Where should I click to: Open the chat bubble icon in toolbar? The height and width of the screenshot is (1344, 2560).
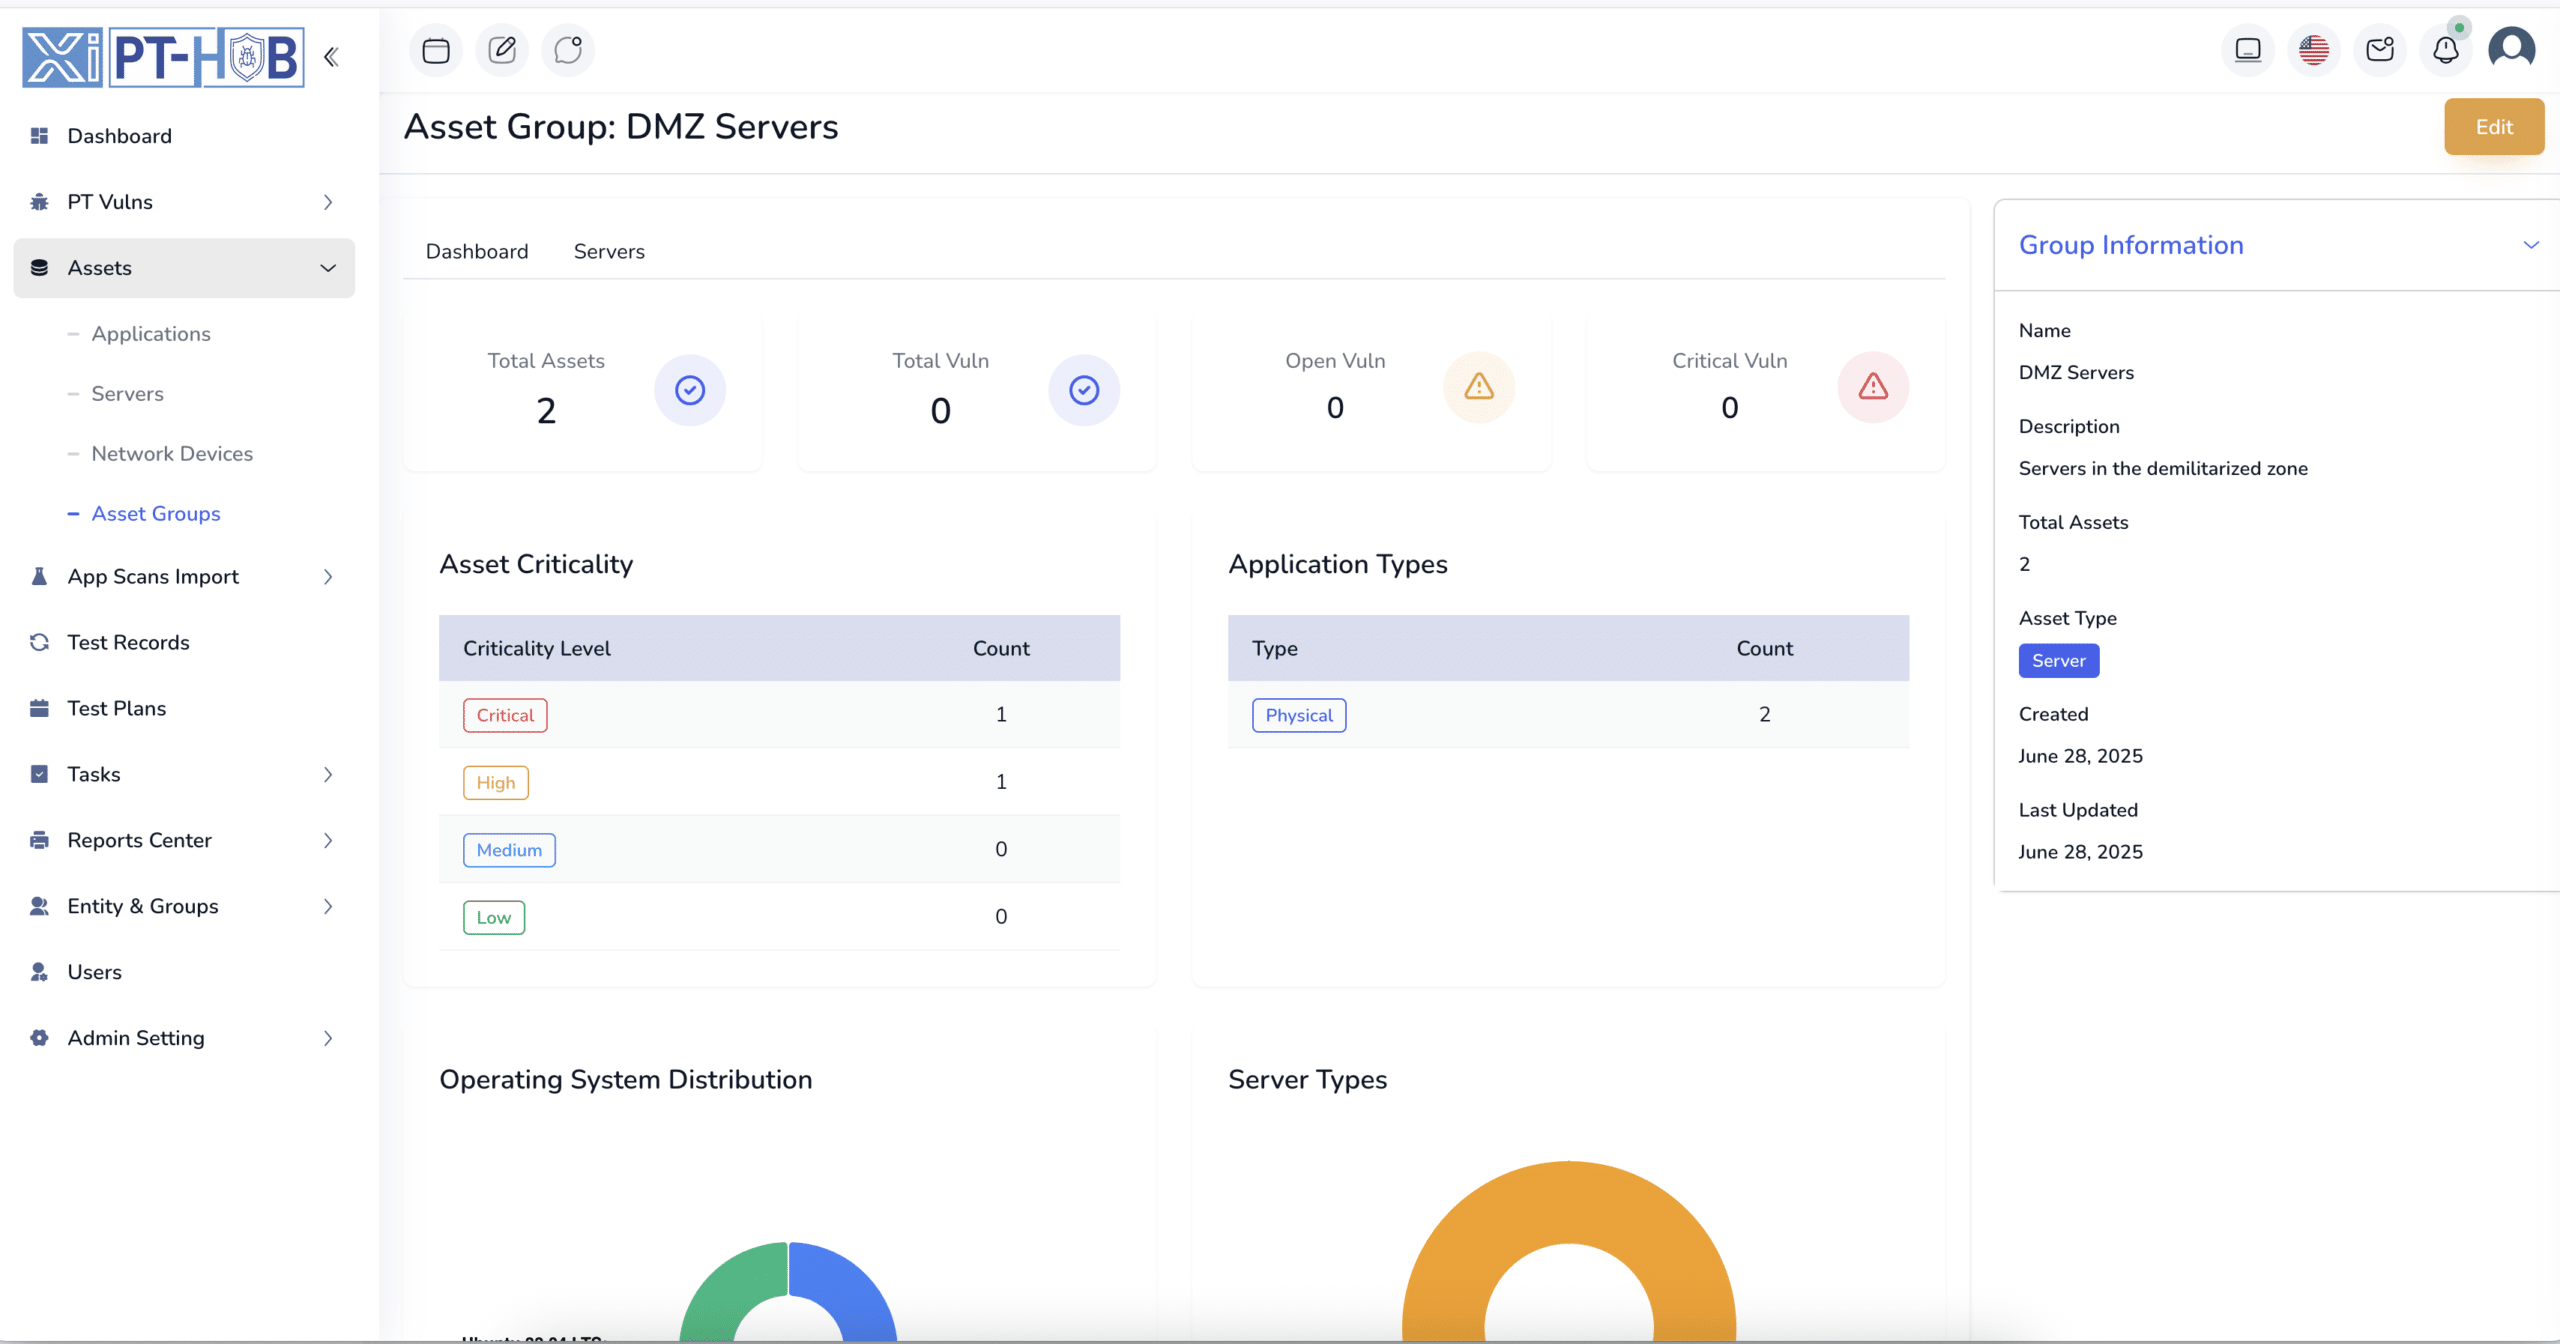point(568,50)
